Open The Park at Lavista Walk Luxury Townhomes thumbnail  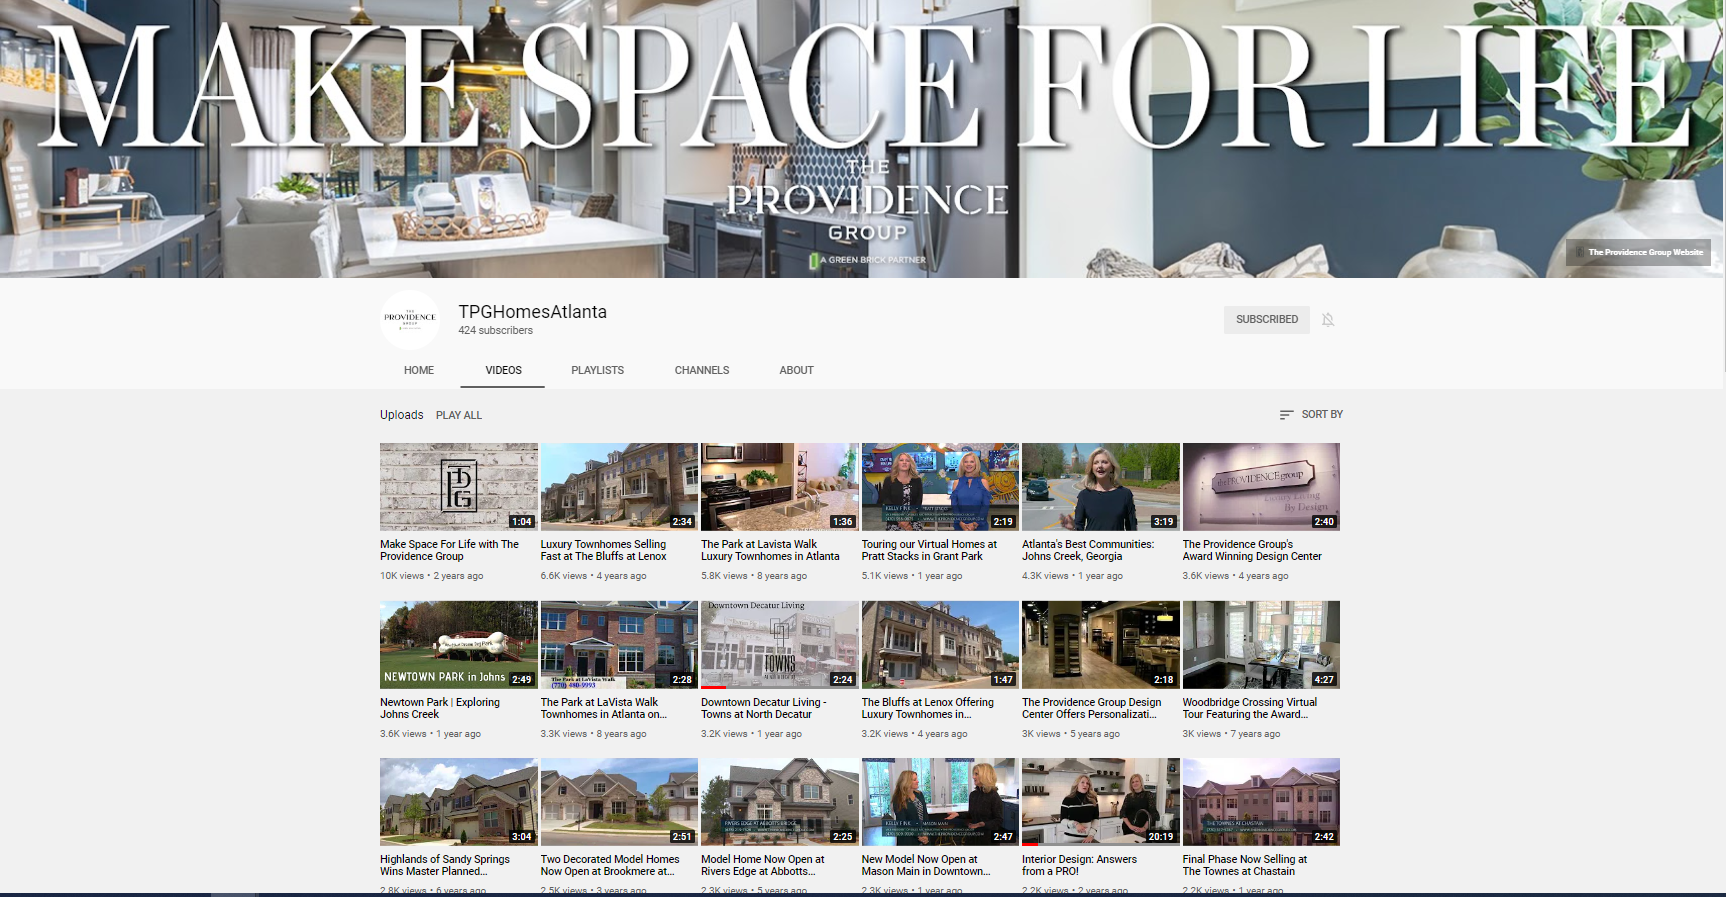(779, 487)
